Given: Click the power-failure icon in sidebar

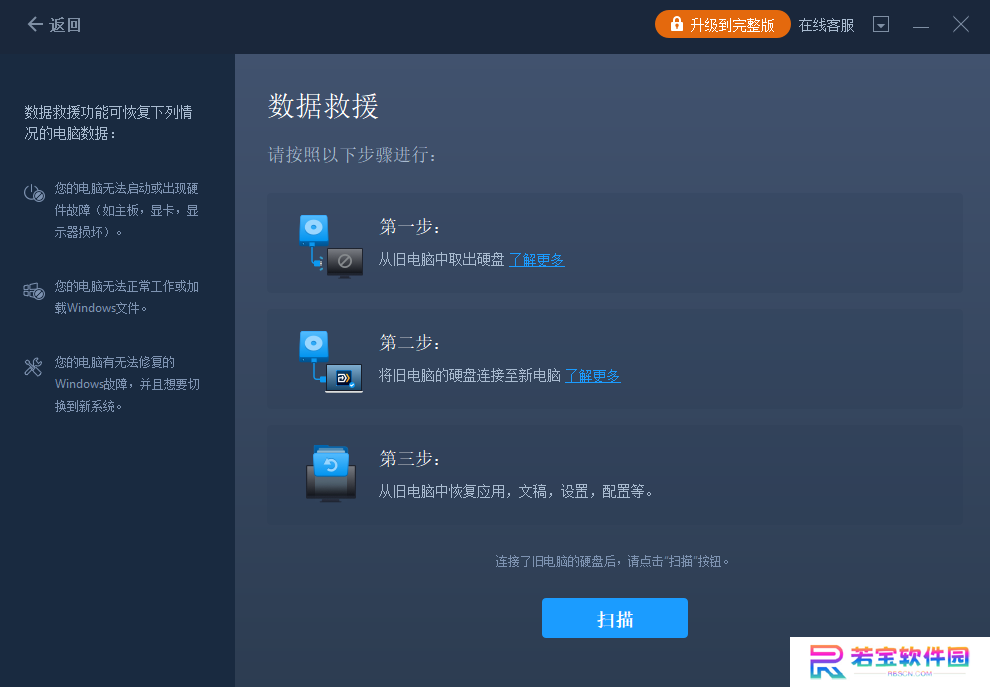Looking at the screenshot, I should click(34, 193).
